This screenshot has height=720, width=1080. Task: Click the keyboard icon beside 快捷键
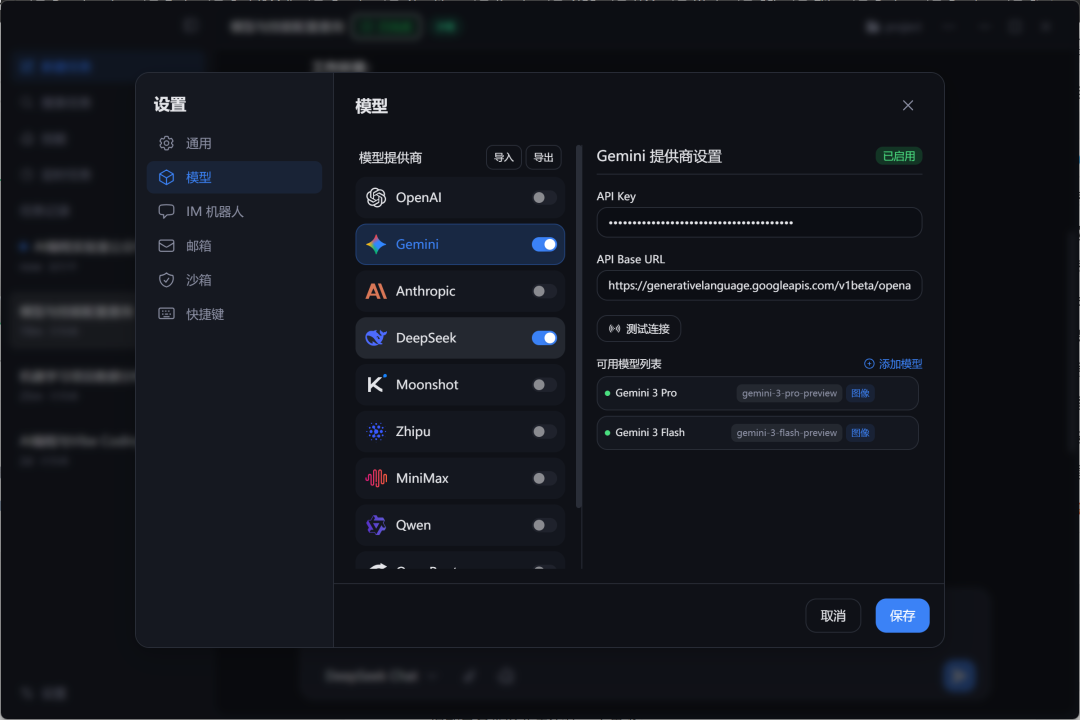[x=166, y=314]
